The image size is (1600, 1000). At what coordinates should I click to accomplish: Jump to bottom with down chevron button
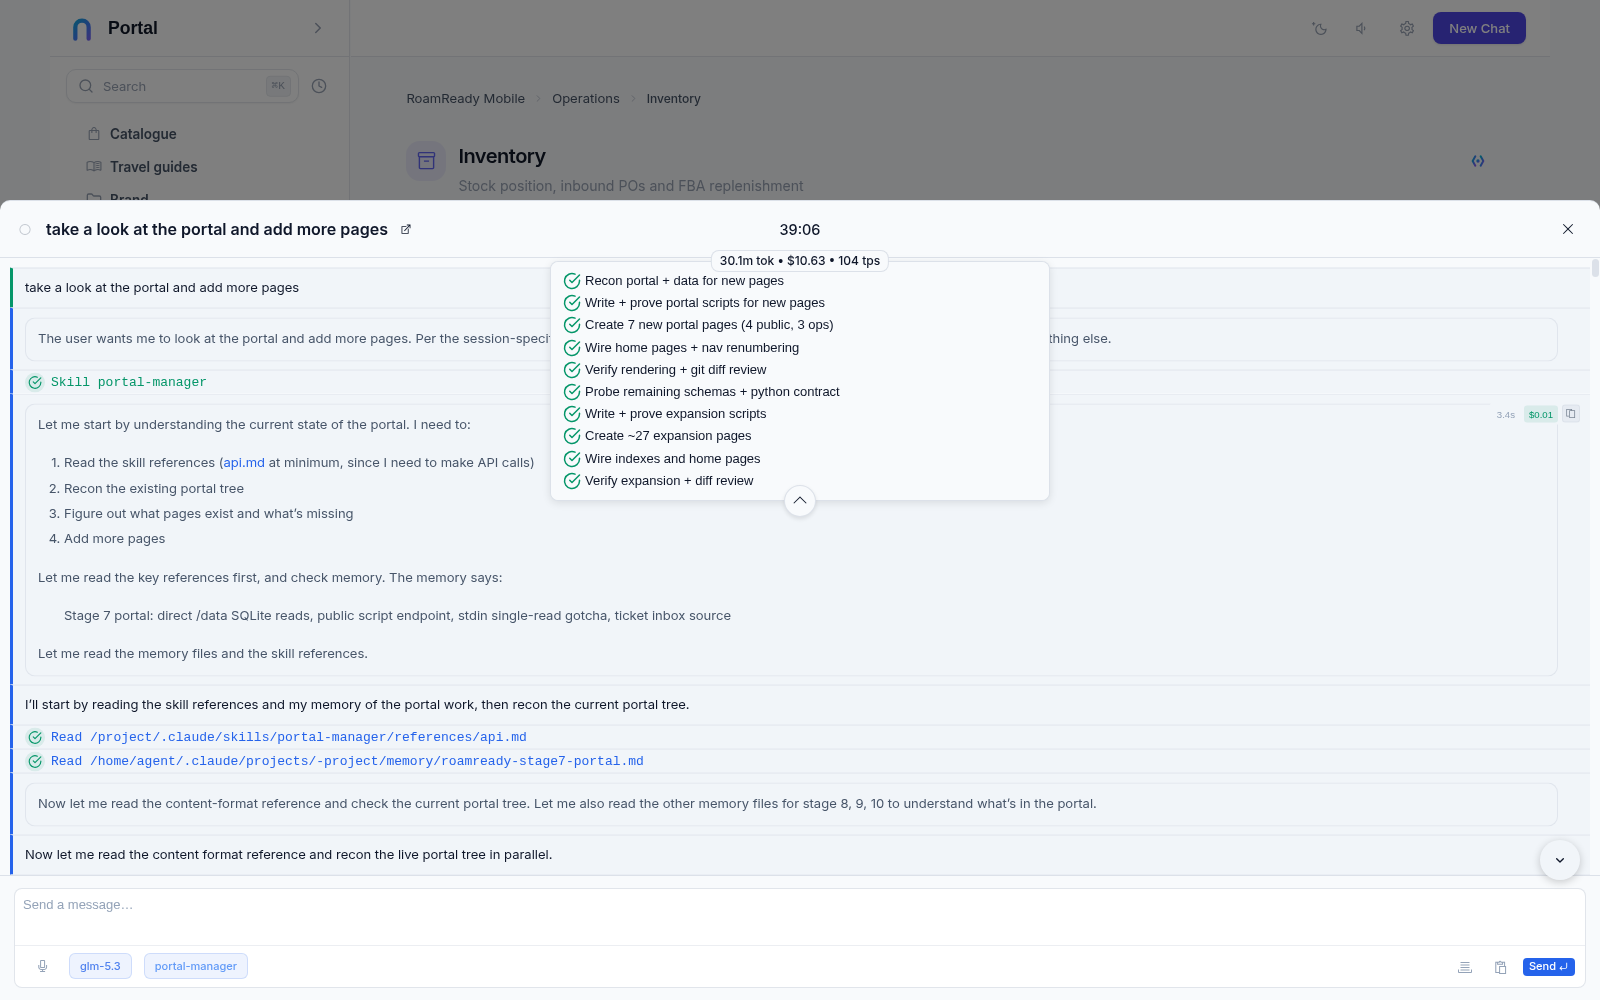1560,860
